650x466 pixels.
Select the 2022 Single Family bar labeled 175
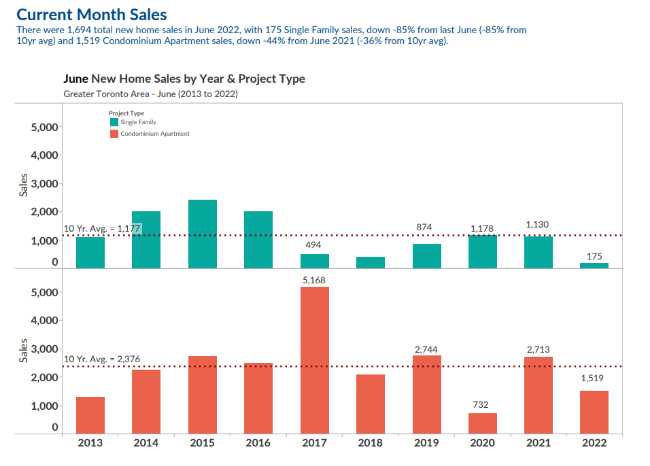point(594,265)
